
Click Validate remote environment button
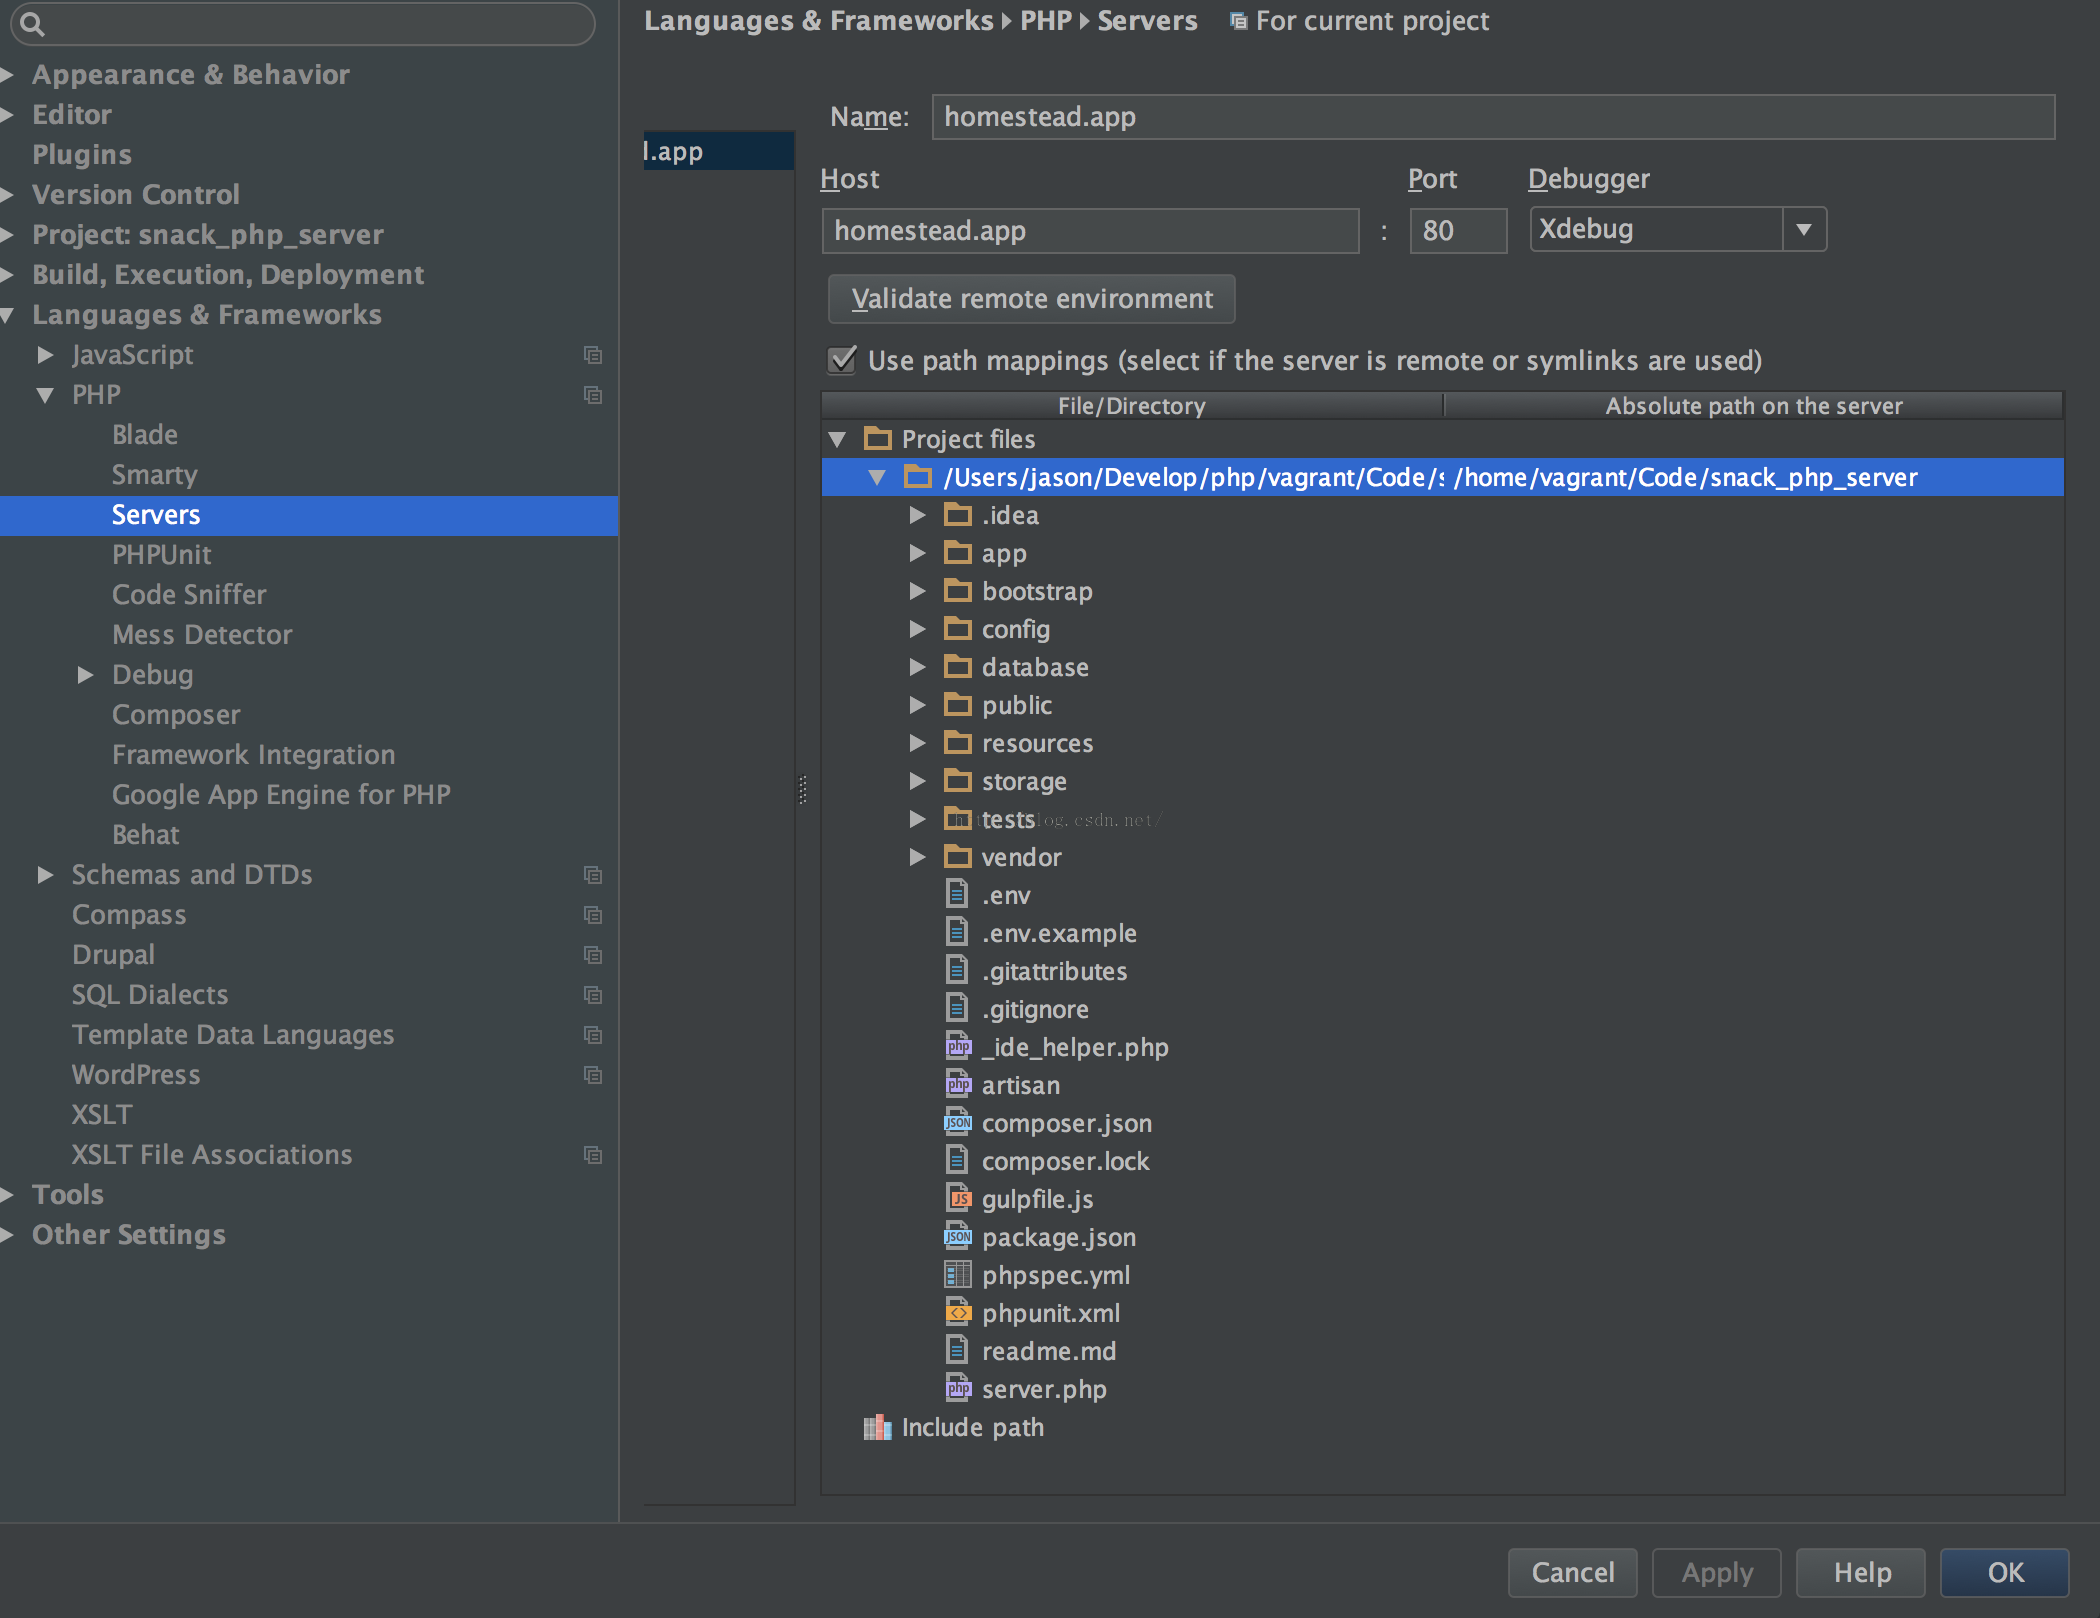point(1032,299)
